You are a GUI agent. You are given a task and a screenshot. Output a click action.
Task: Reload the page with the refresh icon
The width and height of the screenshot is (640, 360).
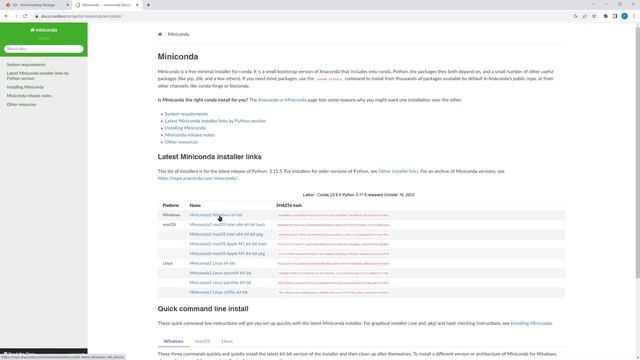(x=25, y=16)
